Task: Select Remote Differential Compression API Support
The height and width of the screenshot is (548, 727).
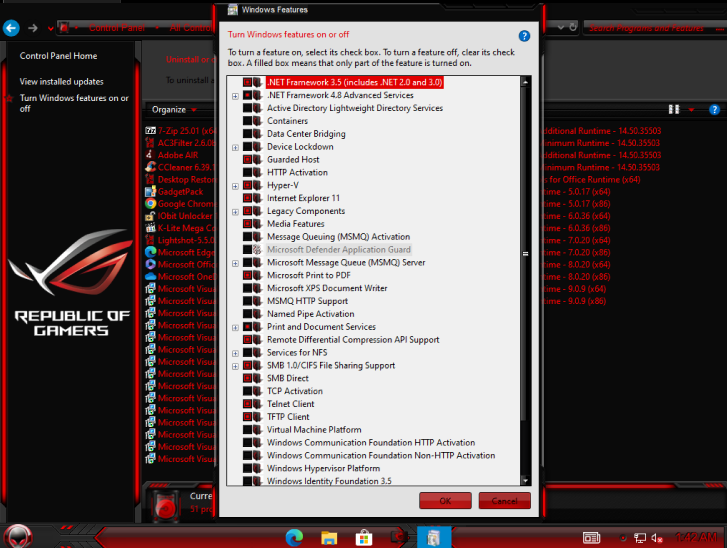Action: tap(353, 340)
